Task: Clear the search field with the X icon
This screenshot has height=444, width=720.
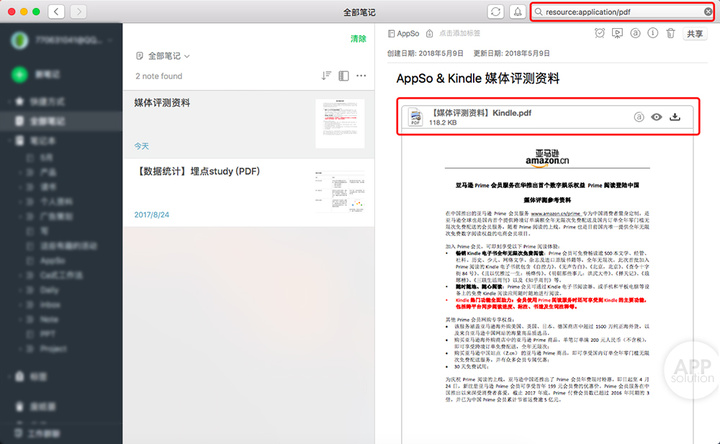Action: (x=708, y=11)
